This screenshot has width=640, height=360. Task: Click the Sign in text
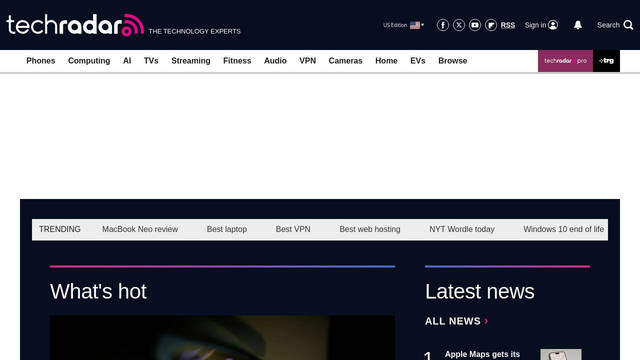(535, 25)
